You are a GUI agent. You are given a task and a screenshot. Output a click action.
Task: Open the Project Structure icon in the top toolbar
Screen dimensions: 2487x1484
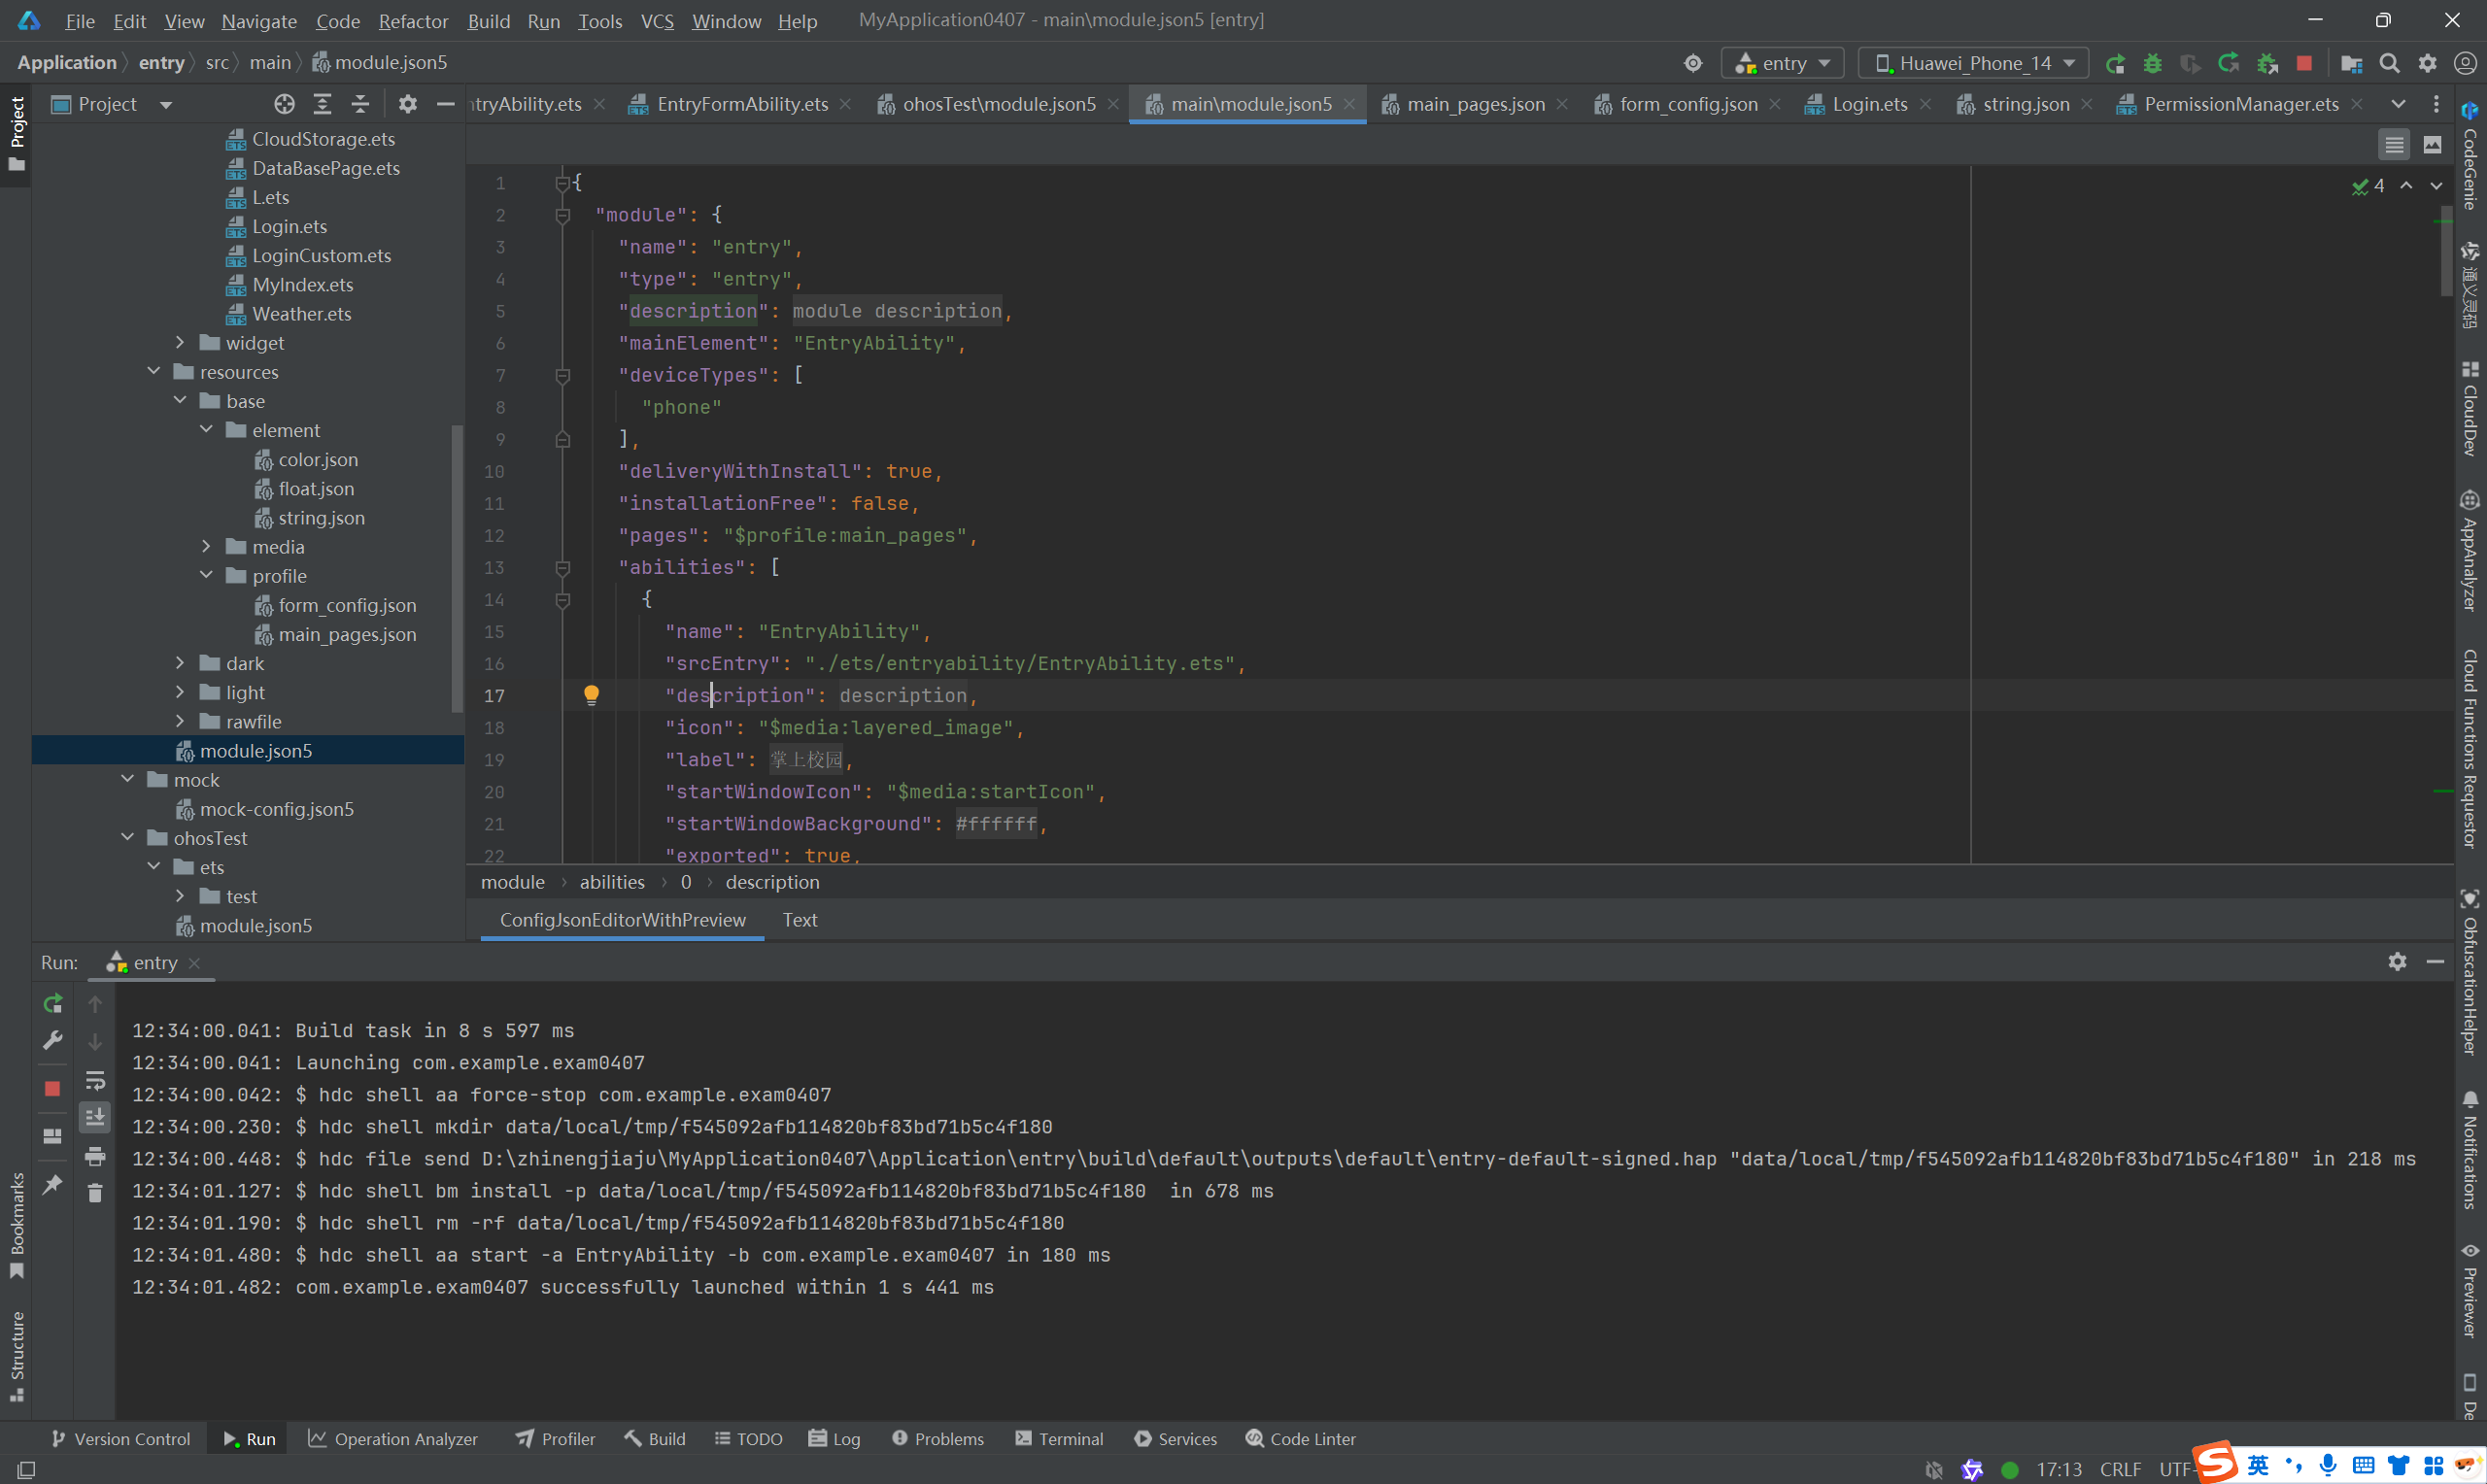coord(2351,64)
